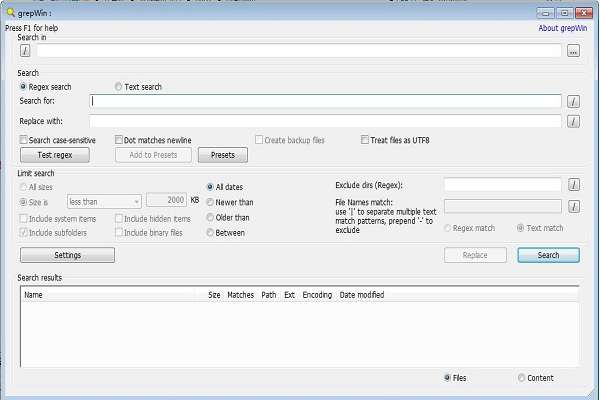Click the slash button beside Search in field

(x=25, y=51)
